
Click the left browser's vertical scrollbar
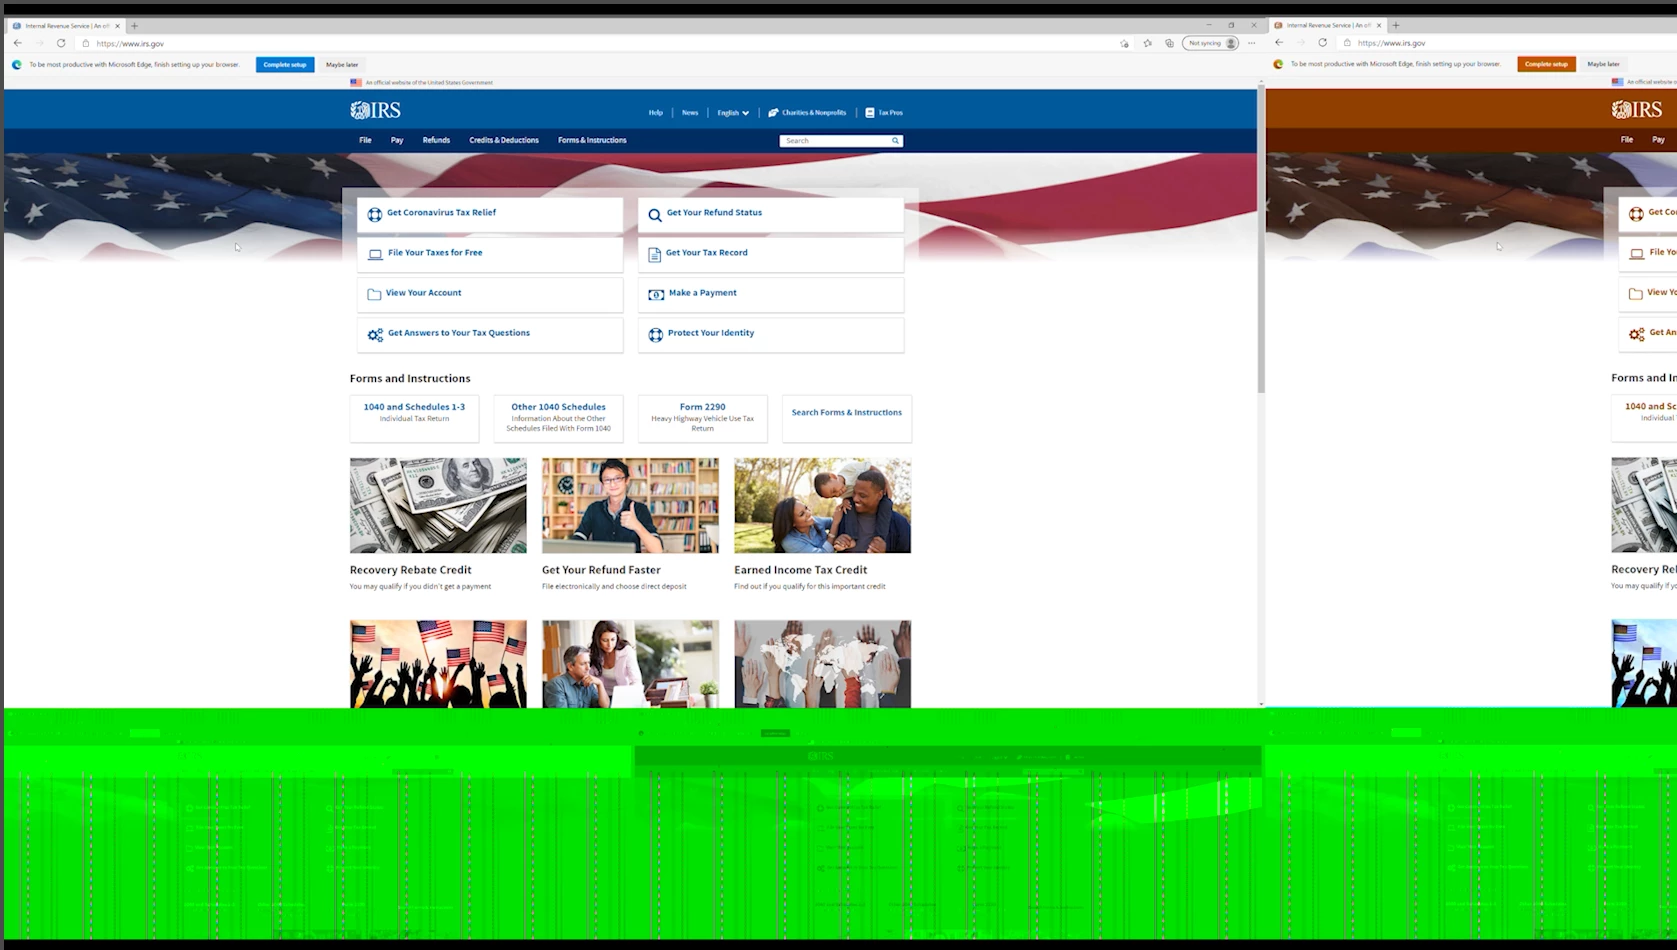tap(1261, 240)
